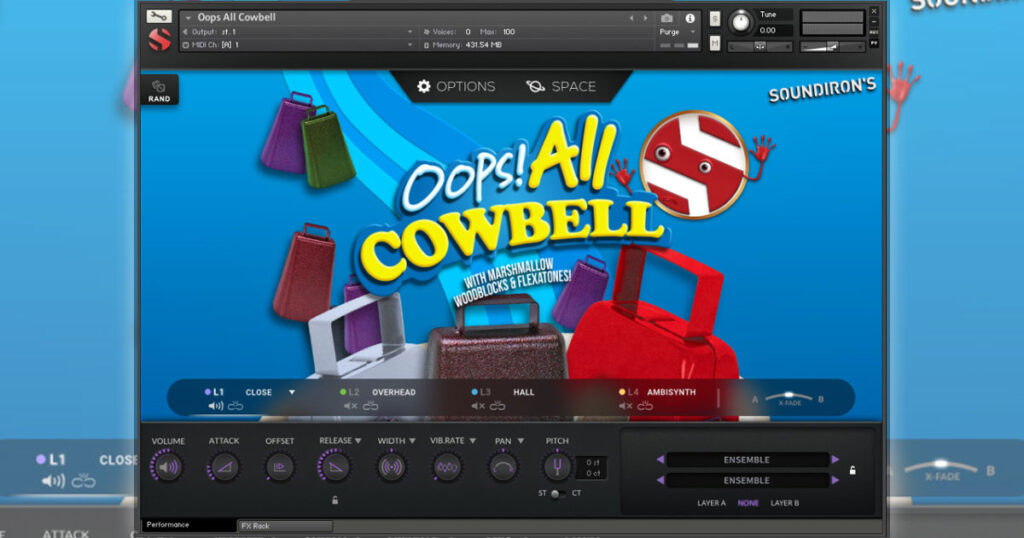
Task: Click the OPTIONS gear icon
Action: 424,86
